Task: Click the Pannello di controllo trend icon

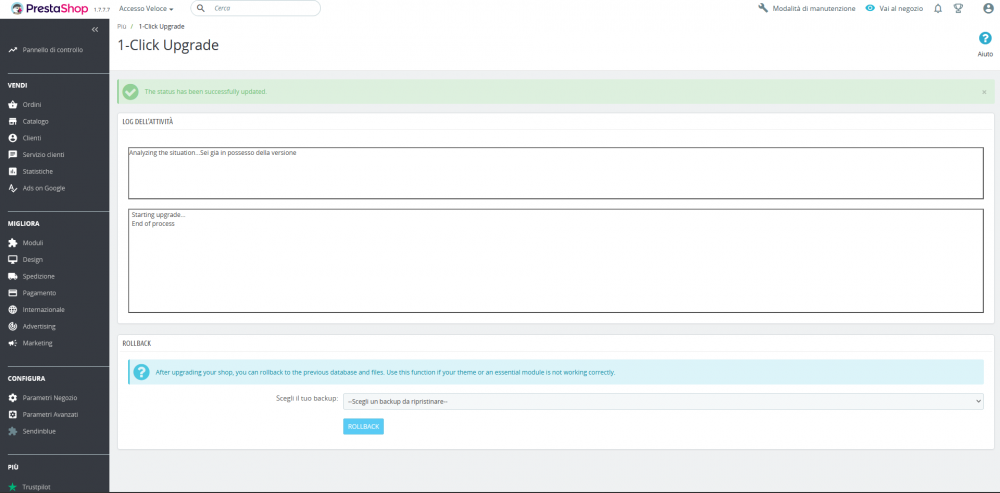Action: coord(13,50)
